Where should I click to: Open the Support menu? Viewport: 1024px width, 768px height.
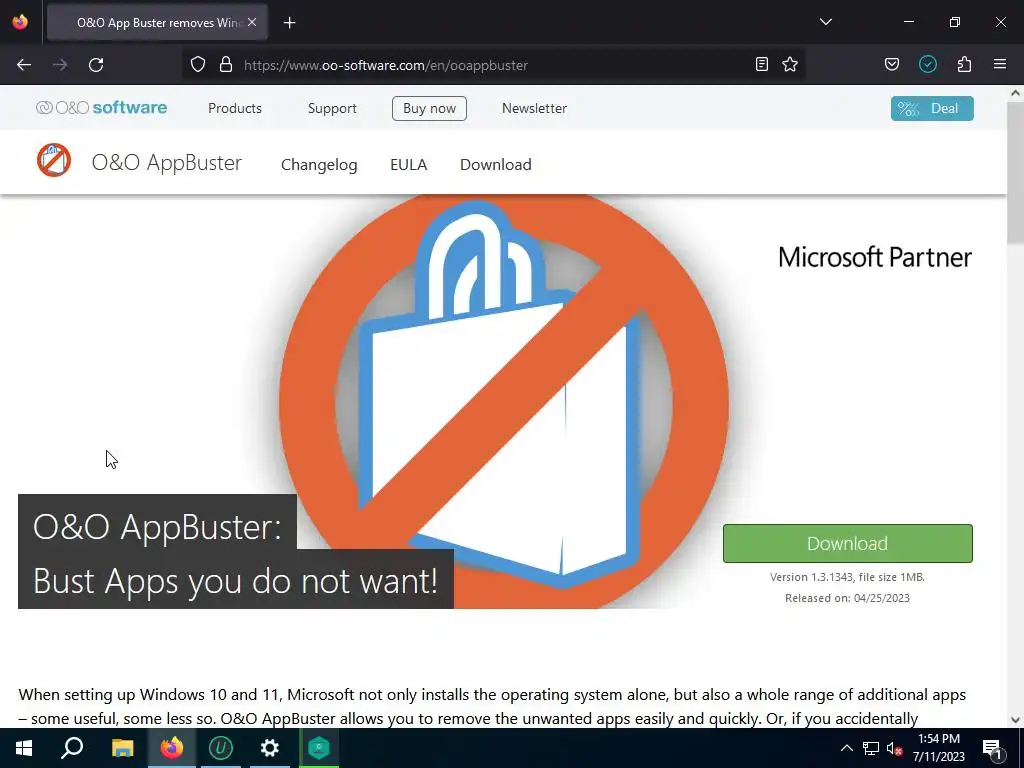[x=332, y=108]
